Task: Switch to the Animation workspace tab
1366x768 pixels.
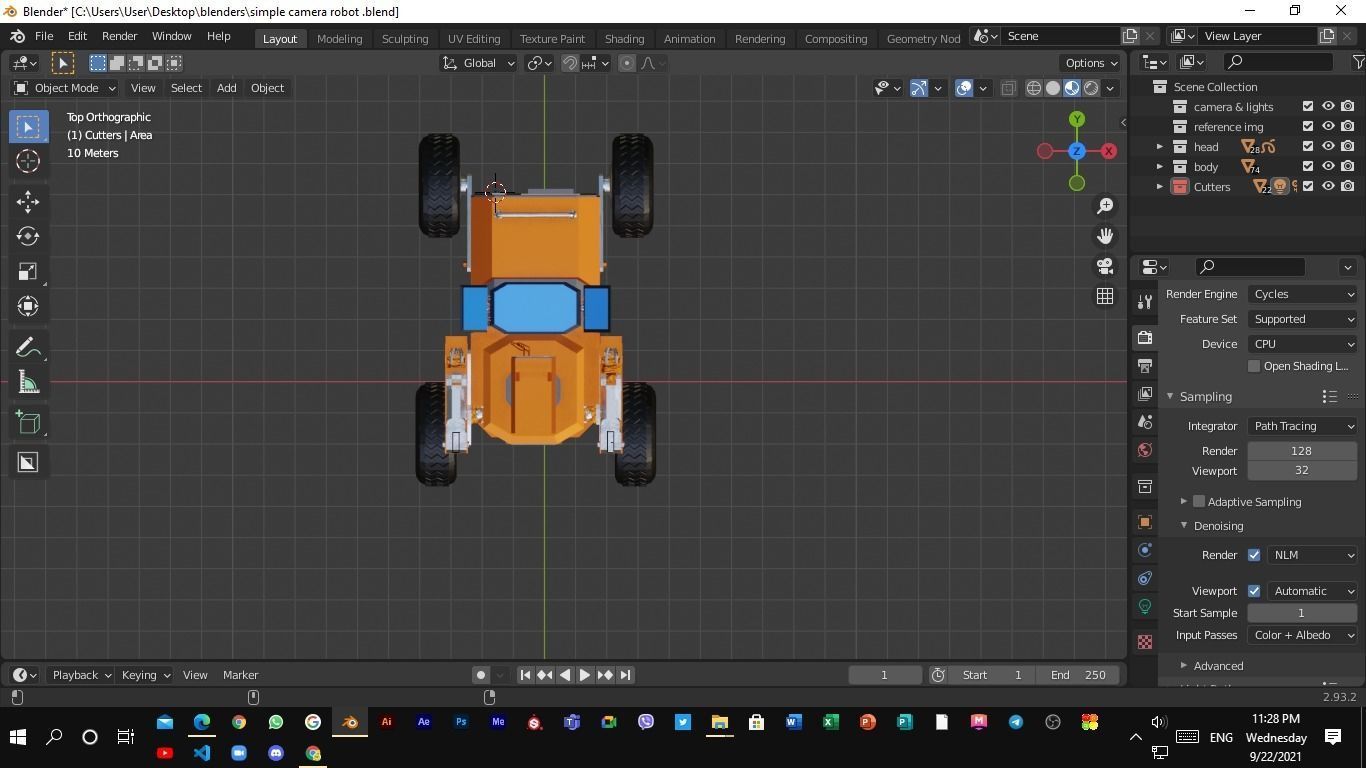Action: click(x=689, y=38)
